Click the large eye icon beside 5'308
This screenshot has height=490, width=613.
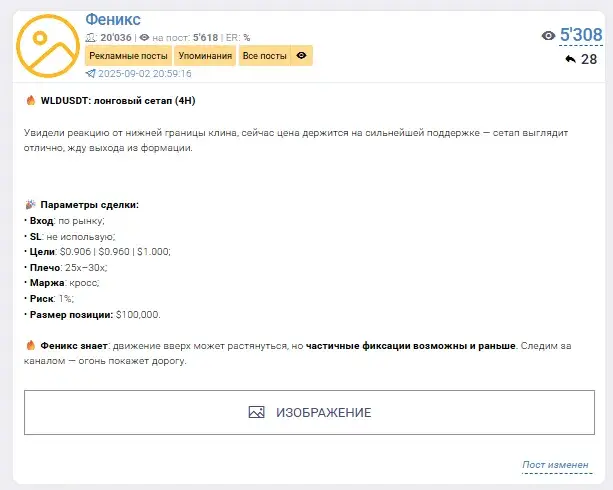tap(548, 36)
